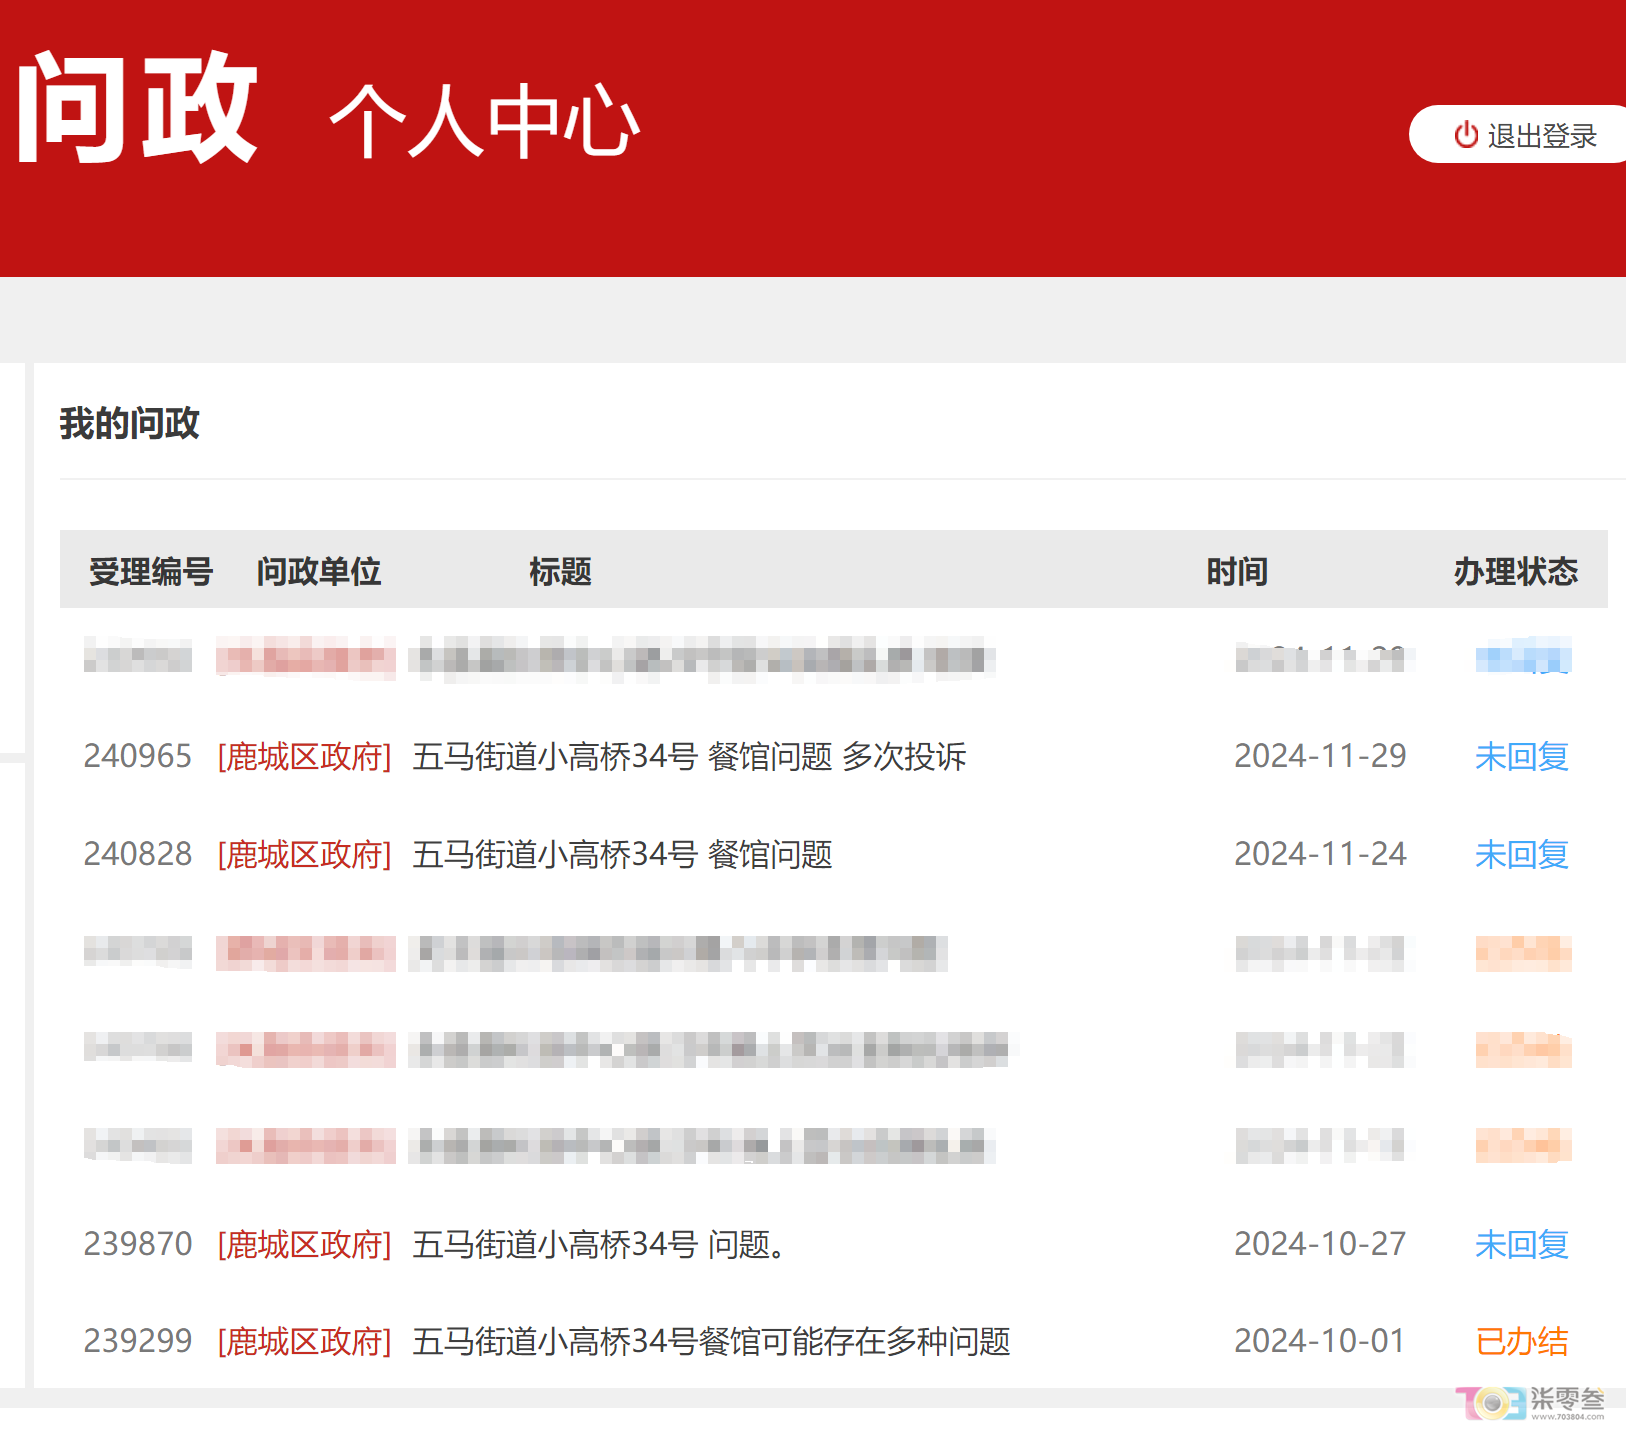Click the 受理编号 column header
The width and height of the screenshot is (1626, 1432).
click(151, 571)
